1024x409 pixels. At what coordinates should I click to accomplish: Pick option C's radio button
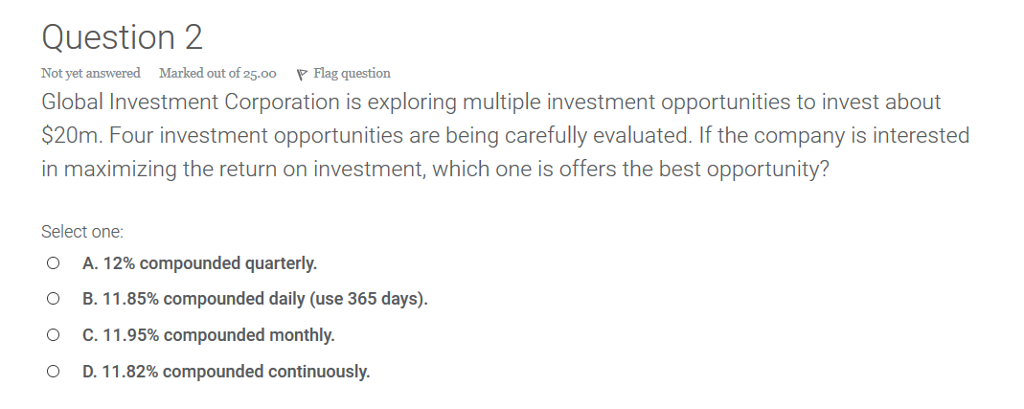click(53, 335)
